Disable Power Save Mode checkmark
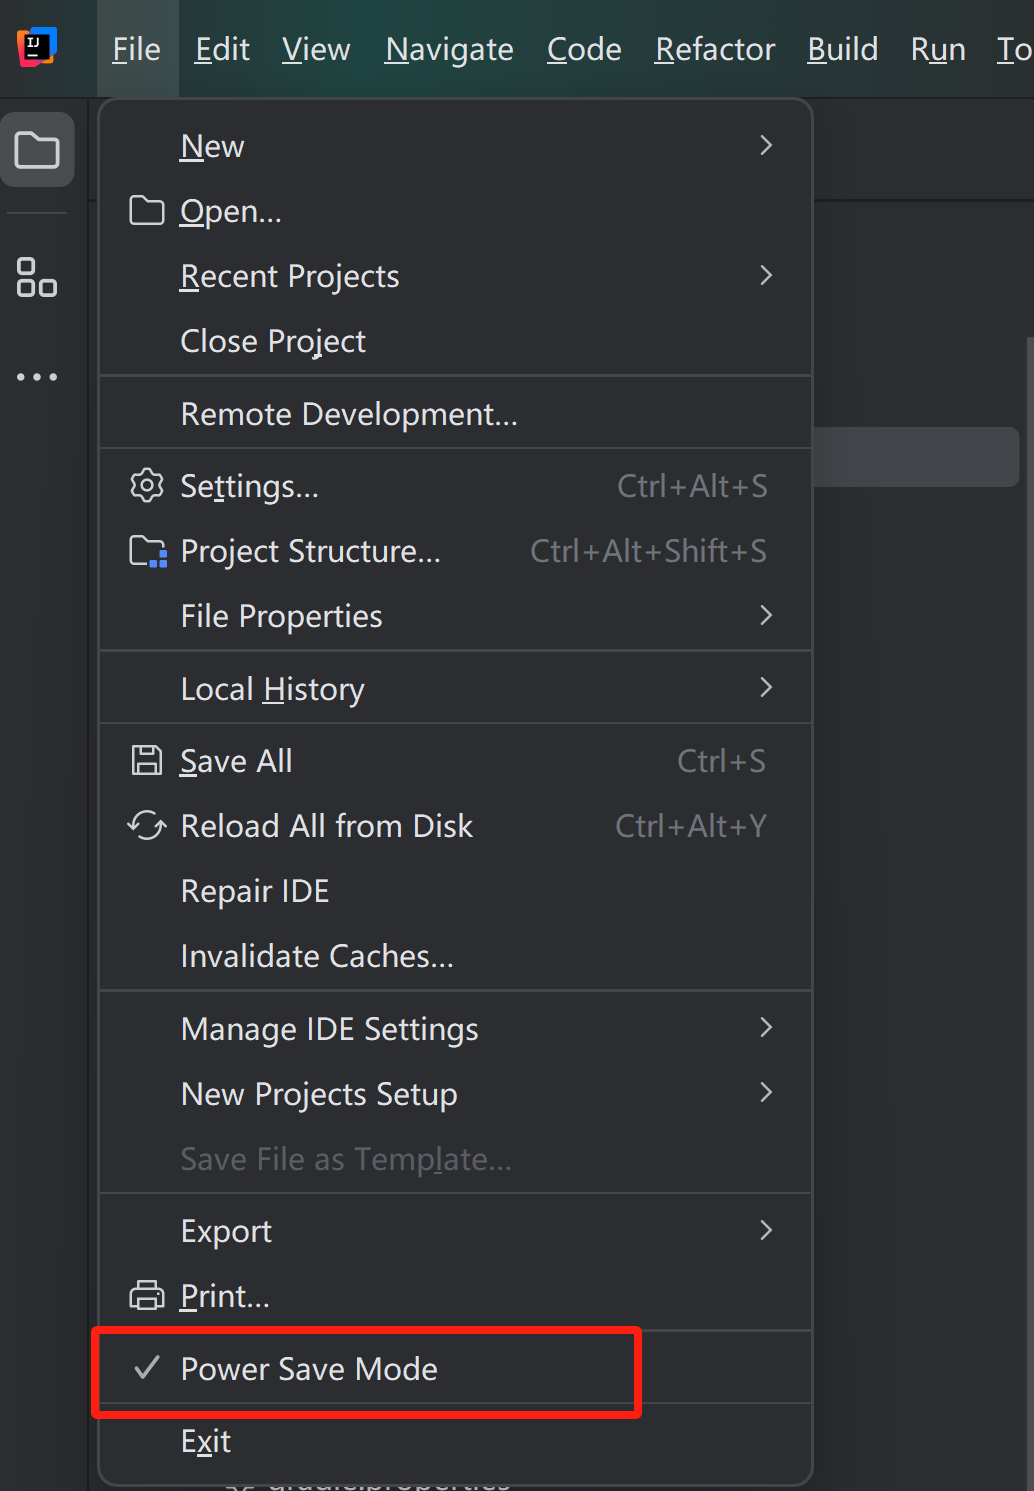Image resolution: width=1034 pixels, height=1491 pixels. pos(147,1368)
